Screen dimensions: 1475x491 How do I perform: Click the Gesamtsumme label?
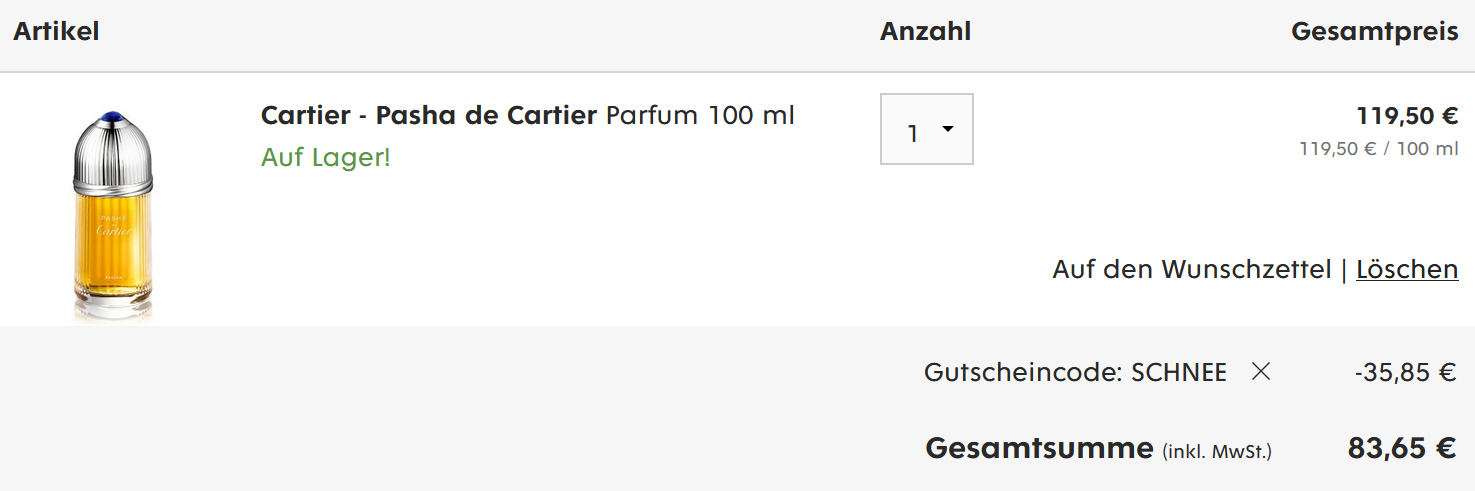(1039, 448)
